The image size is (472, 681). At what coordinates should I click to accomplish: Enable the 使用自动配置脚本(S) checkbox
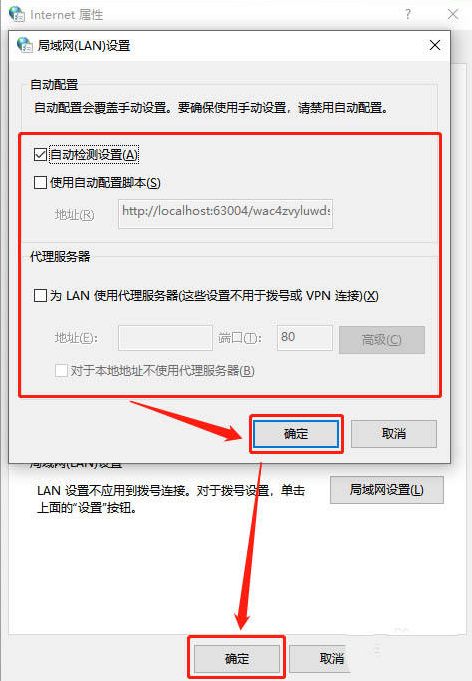coord(40,182)
